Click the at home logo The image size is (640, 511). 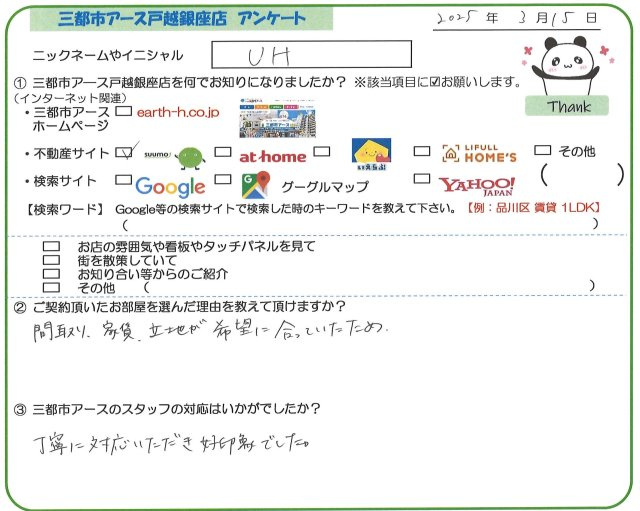(x=271, y=156)
